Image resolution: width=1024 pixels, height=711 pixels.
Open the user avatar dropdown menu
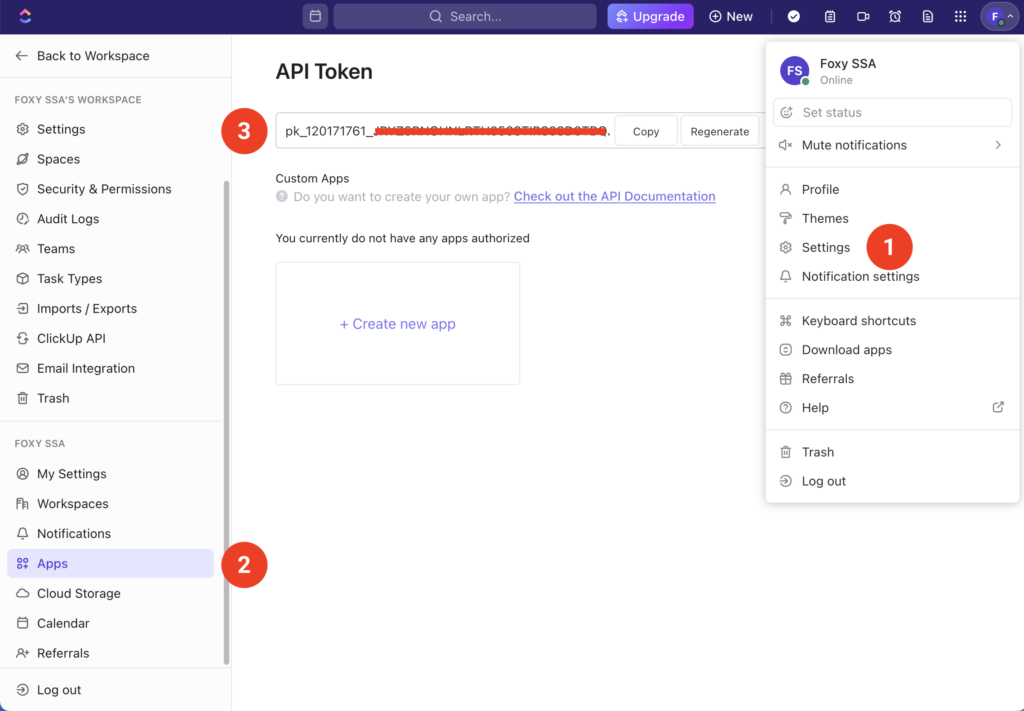point(999,16)
